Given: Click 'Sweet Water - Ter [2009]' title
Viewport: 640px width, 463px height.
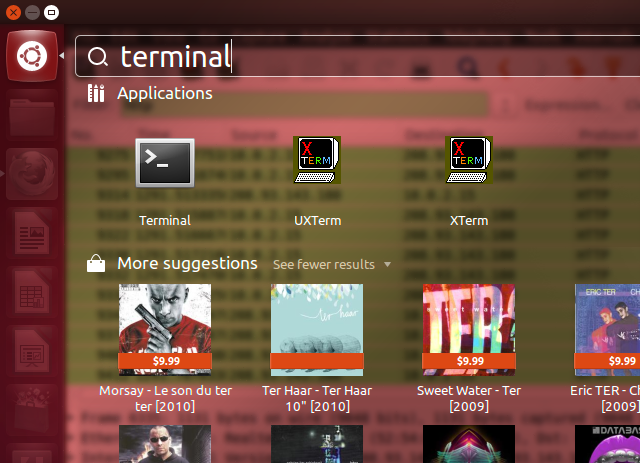Looking at the screenshot, I should tap(469, 398).
